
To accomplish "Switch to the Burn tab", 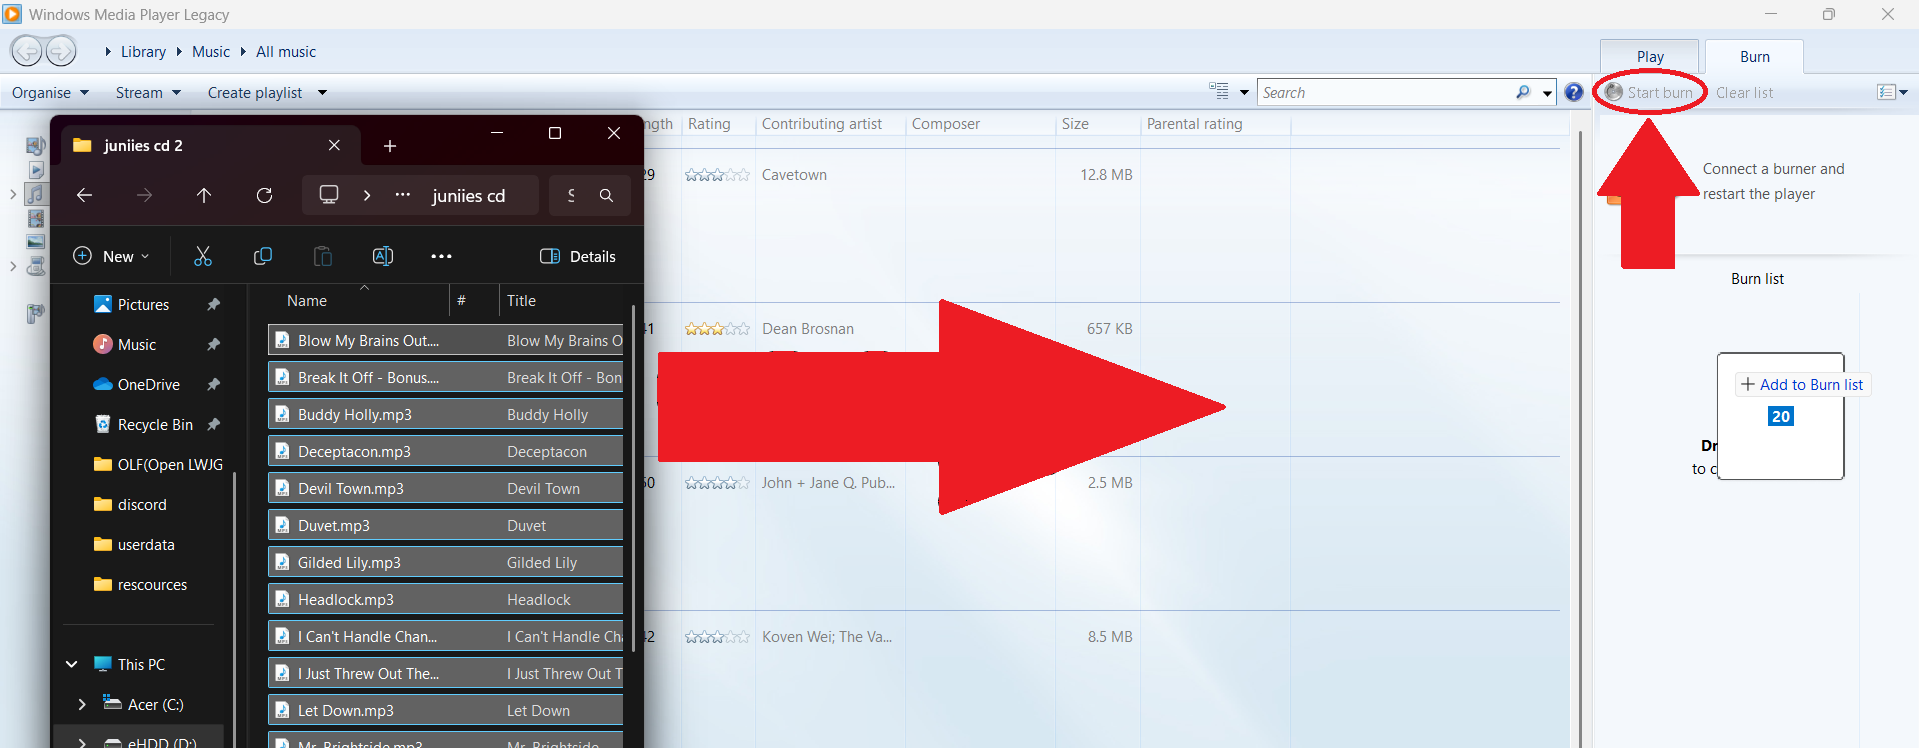I will point(1754,57).
